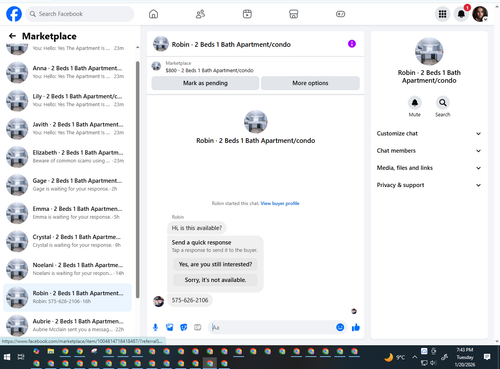Mute the chat using bell icon
500x369 pixels.
(x=415, y=103)
